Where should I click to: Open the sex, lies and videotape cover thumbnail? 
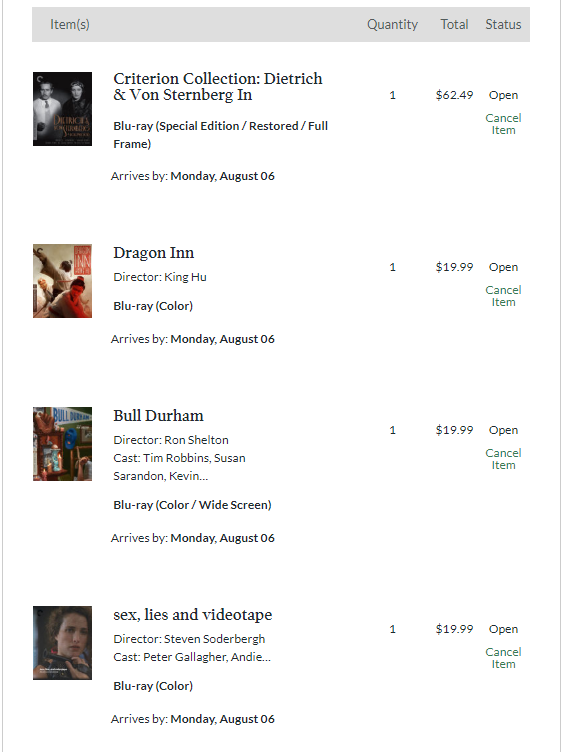point(62,643)
